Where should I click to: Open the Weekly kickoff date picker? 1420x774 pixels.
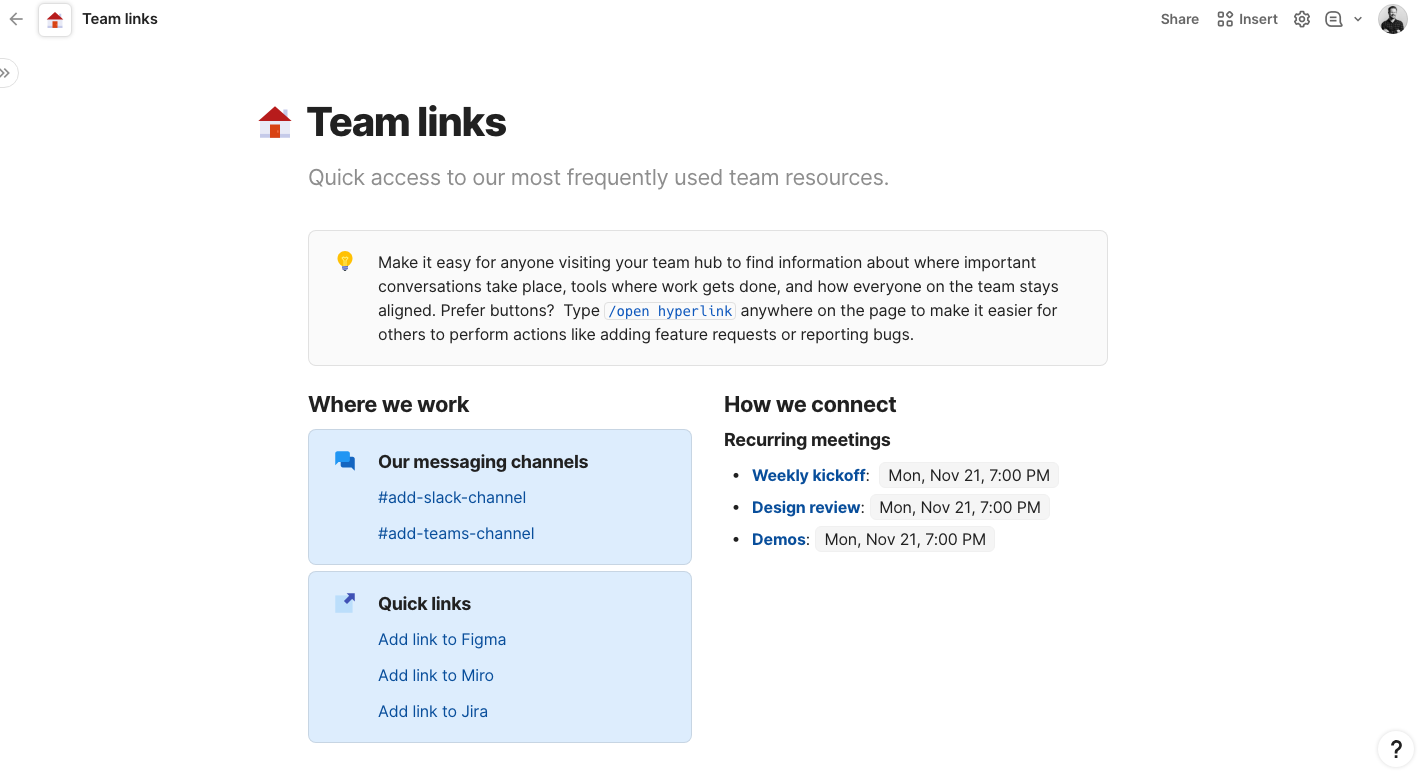[968, 475]
